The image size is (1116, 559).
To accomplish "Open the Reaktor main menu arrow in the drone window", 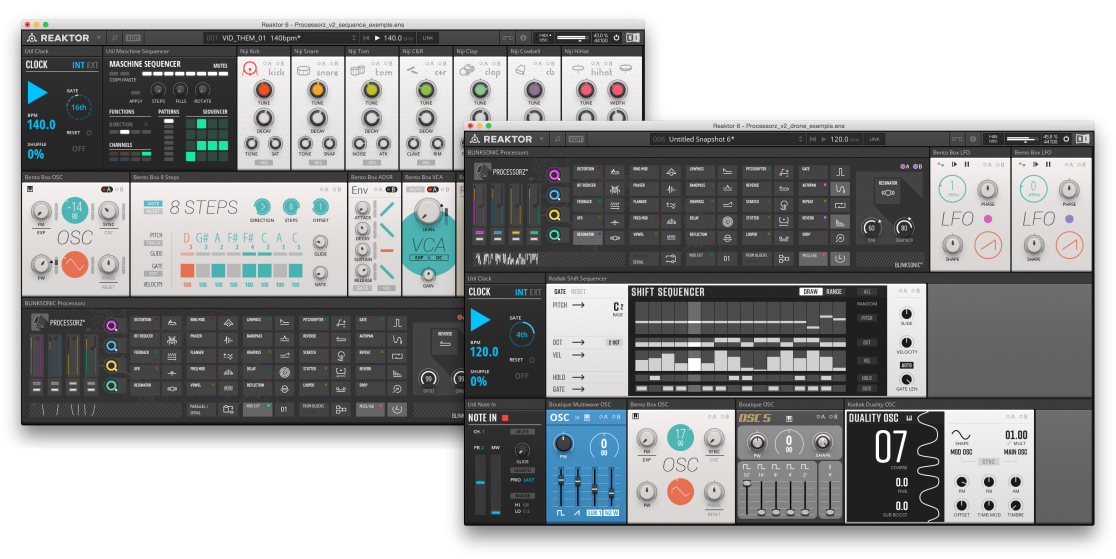I will tap(541, 140).
